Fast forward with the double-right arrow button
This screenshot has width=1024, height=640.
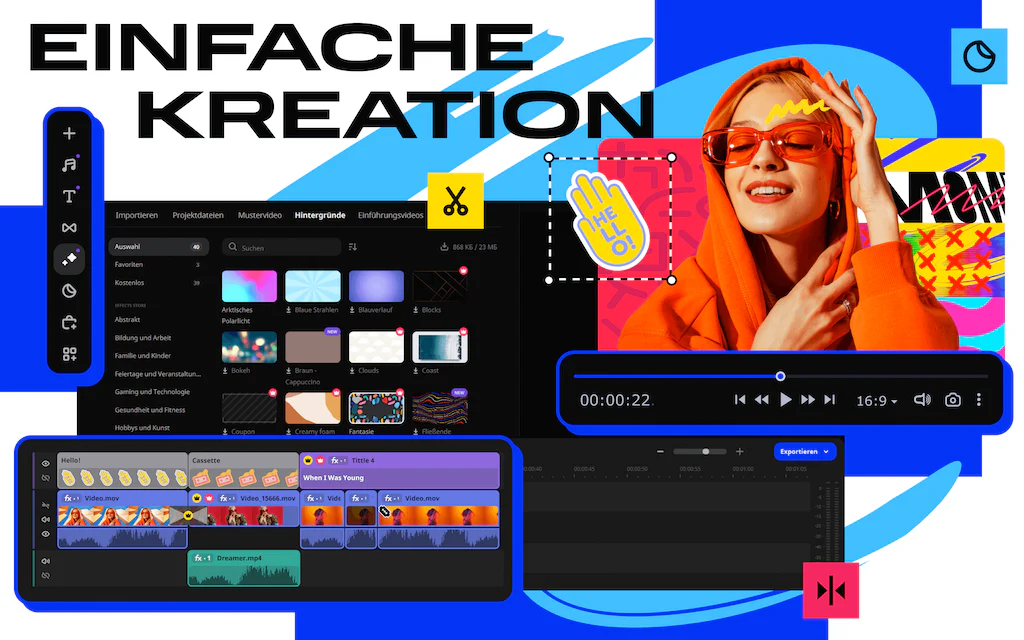[x=808, y=400]
